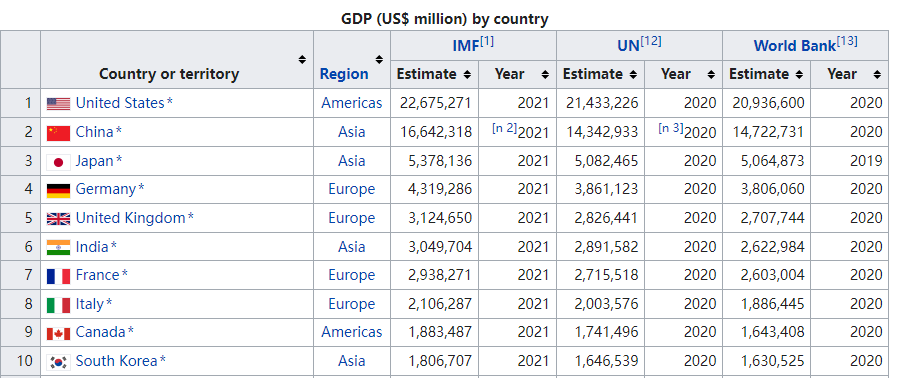Viewport: 898px width, 378px height.
Task: Sort table by Region column arrows
Action: click(379, 60)
